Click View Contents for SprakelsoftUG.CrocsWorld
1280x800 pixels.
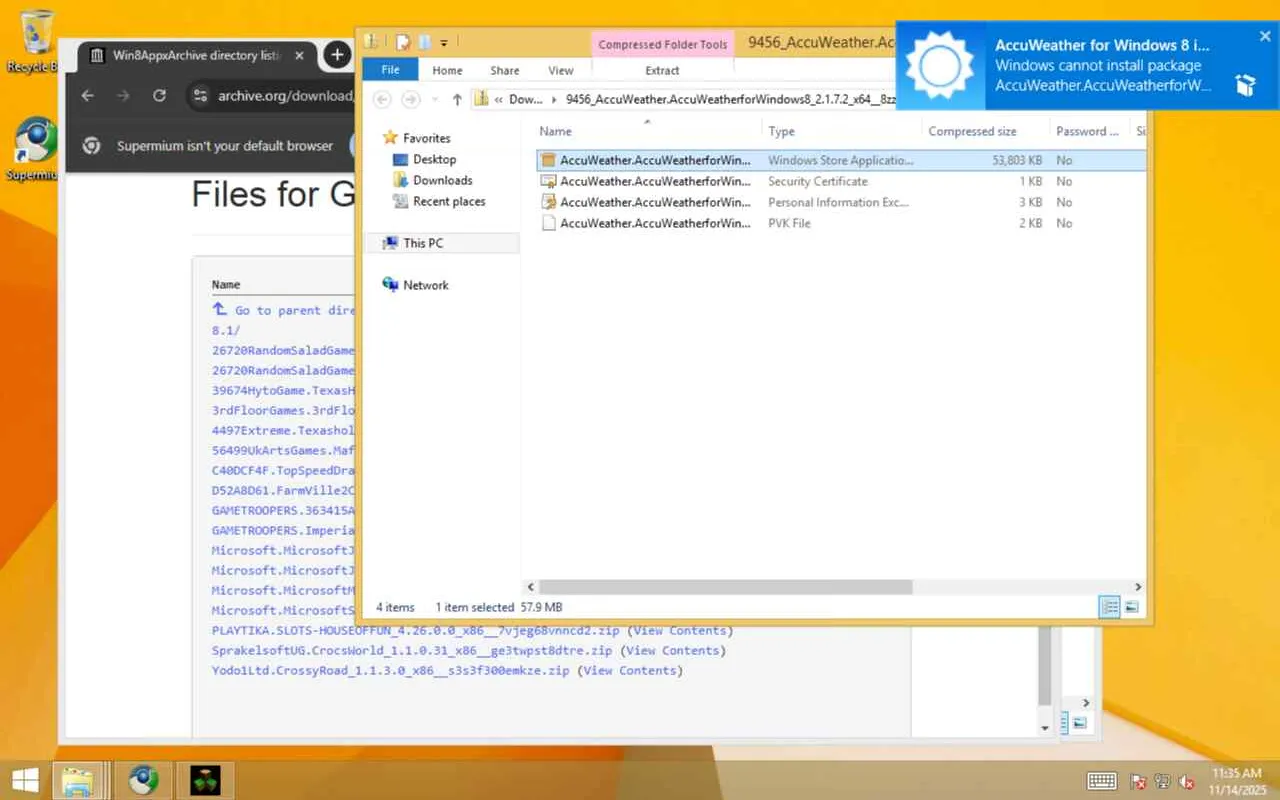click(673, 650)
